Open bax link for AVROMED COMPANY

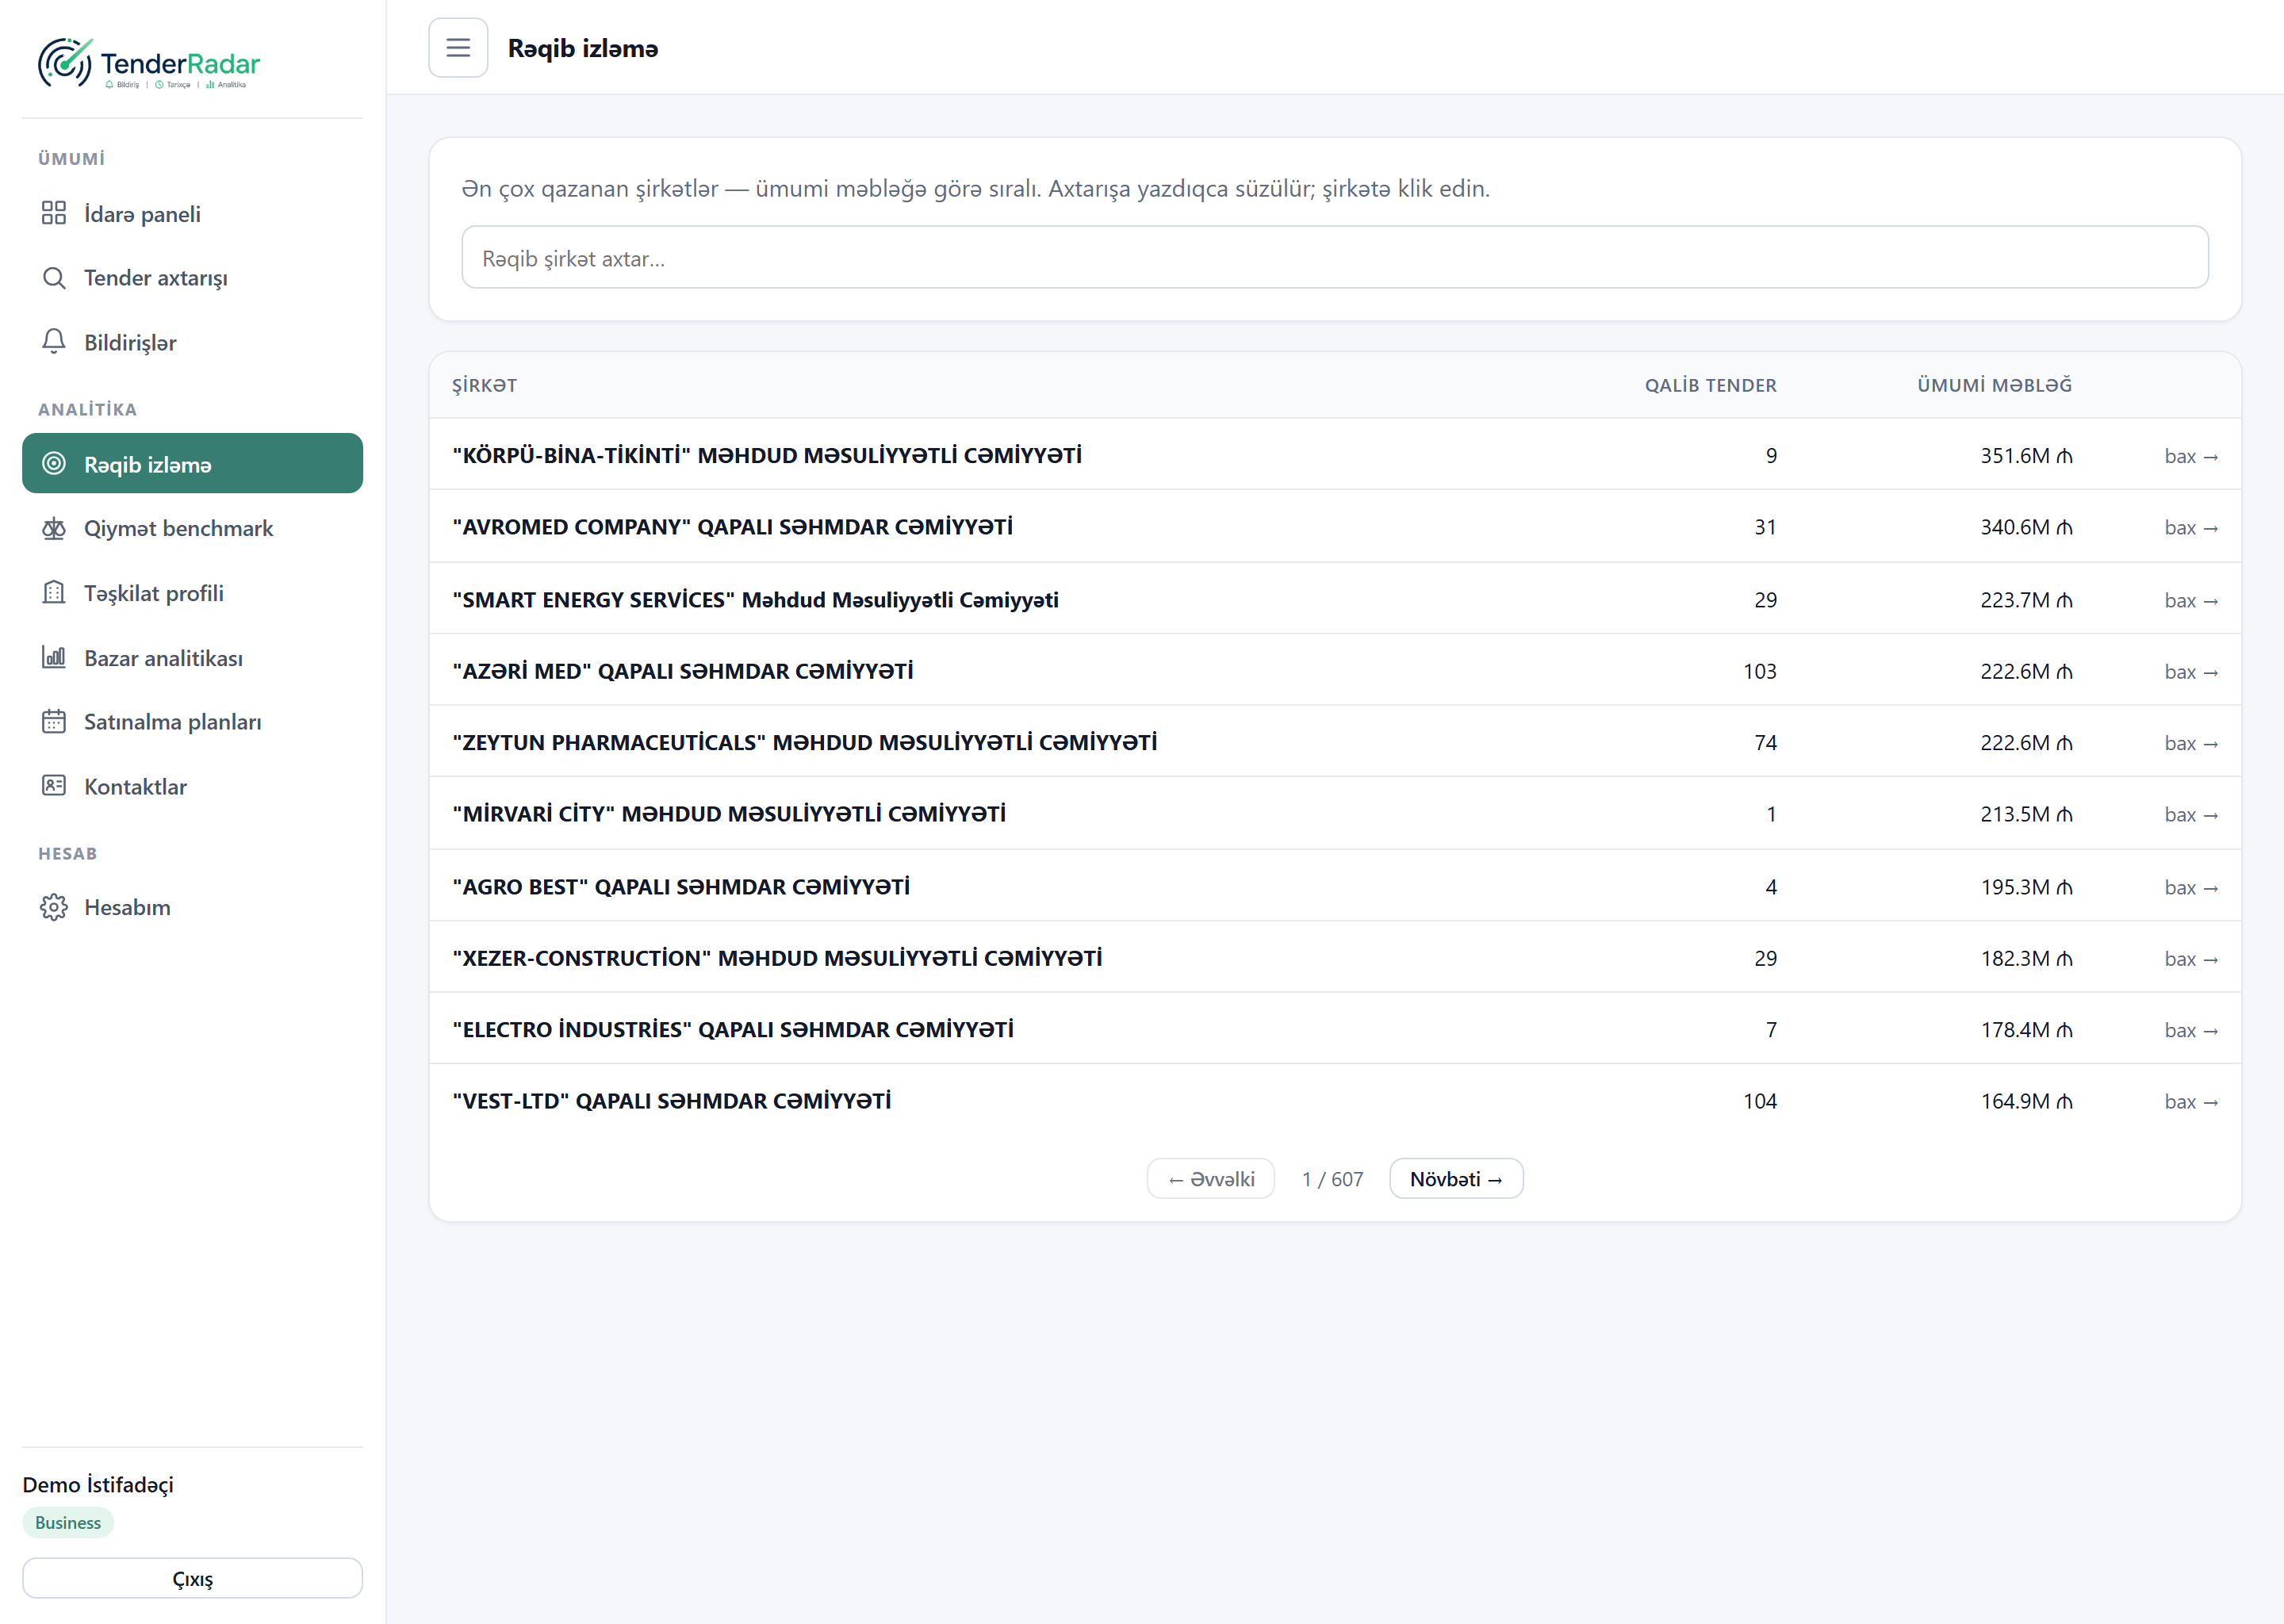2191,527
